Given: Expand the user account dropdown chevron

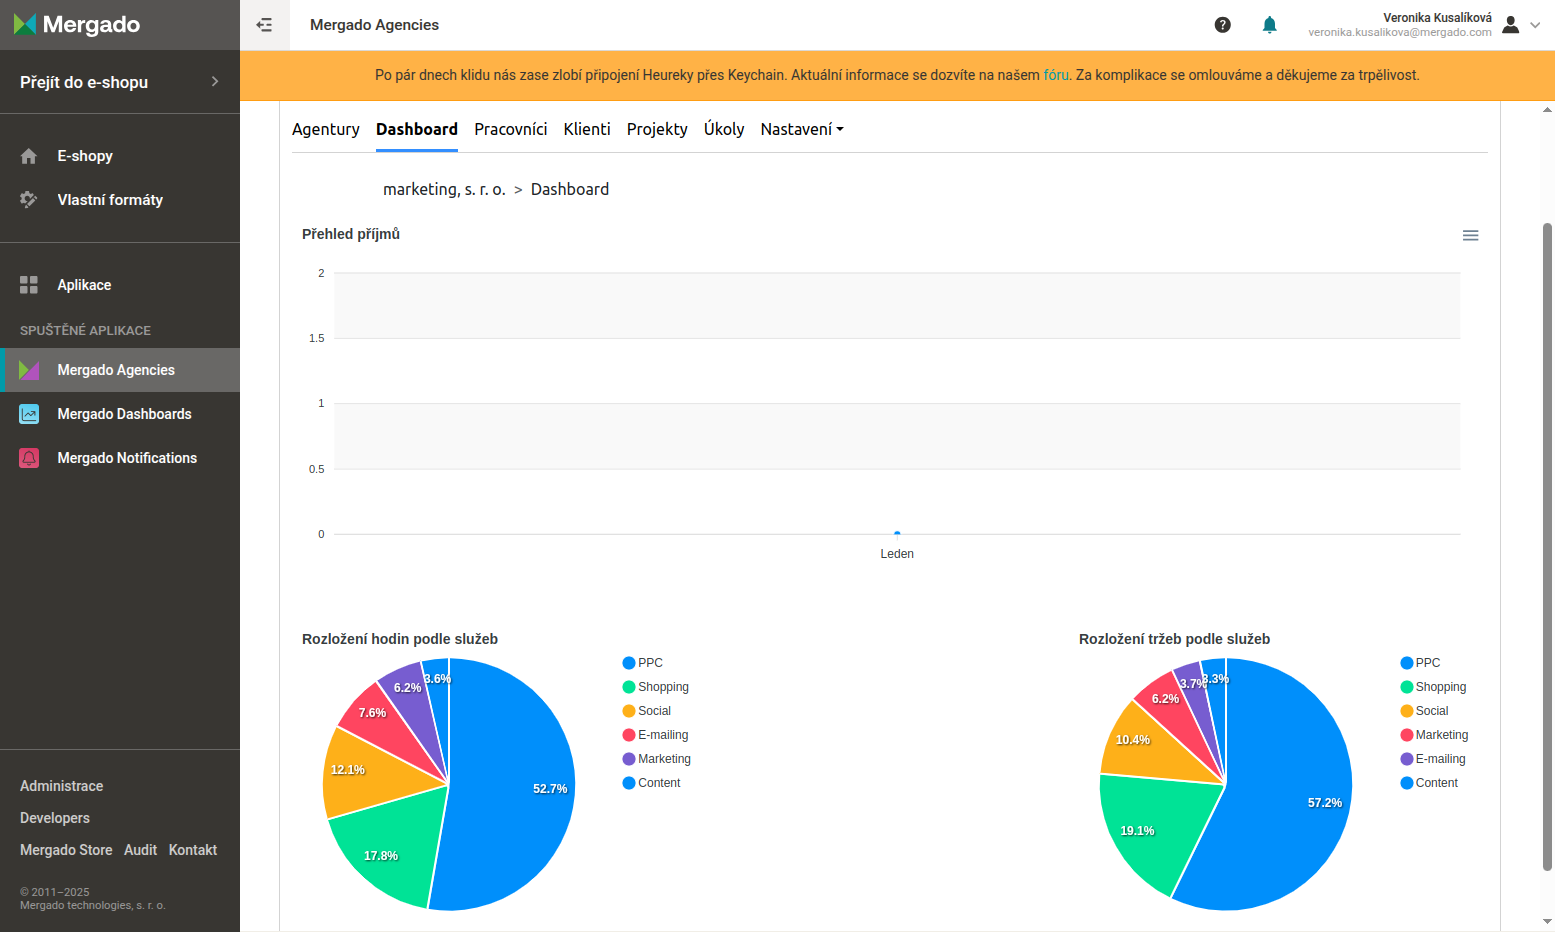Looking at the screenshot, I should tap(1535, 25).
